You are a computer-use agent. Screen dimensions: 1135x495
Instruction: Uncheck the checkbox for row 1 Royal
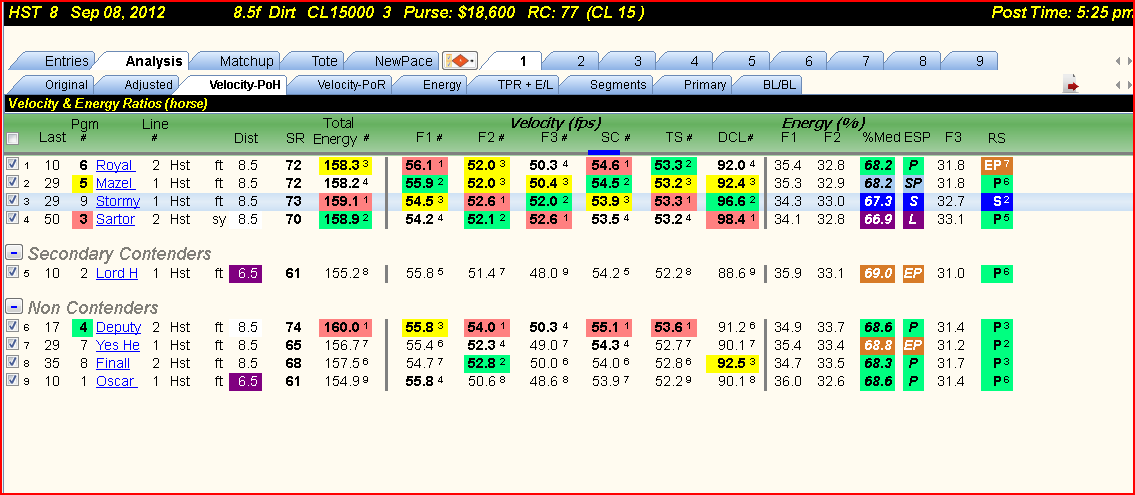pos(11,165)
